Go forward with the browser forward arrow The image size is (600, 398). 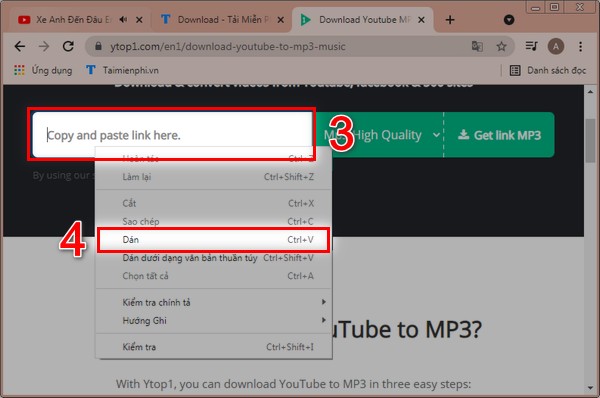(44, 46)
